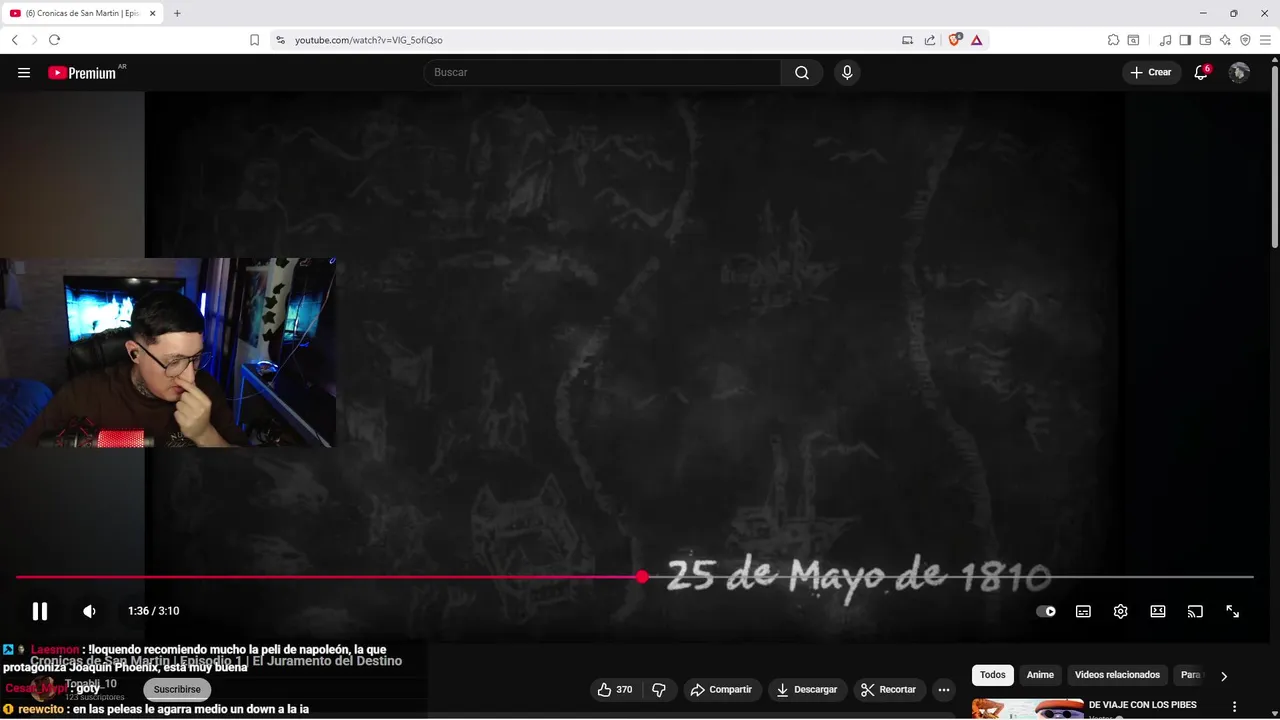Open the media playlist music-note icon
The width and height of the screenshot is (1280, 720).
point(1165,40)
